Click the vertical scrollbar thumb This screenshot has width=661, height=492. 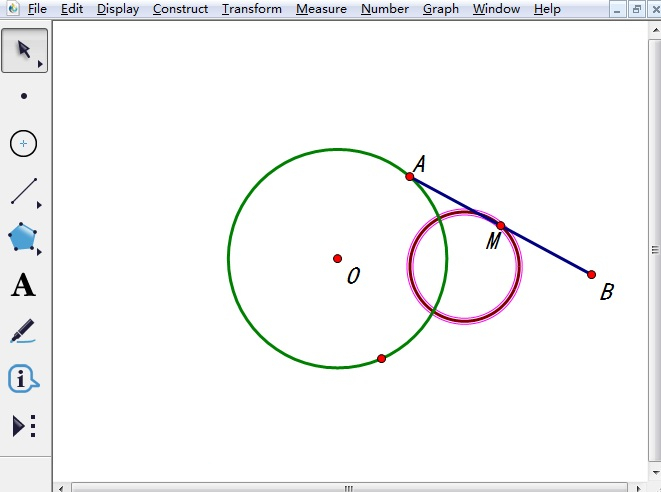[655, 250]
